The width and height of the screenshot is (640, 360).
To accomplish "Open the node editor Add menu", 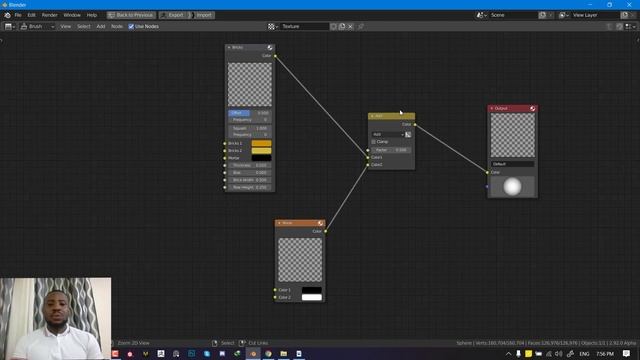I will tap(101, 27).
